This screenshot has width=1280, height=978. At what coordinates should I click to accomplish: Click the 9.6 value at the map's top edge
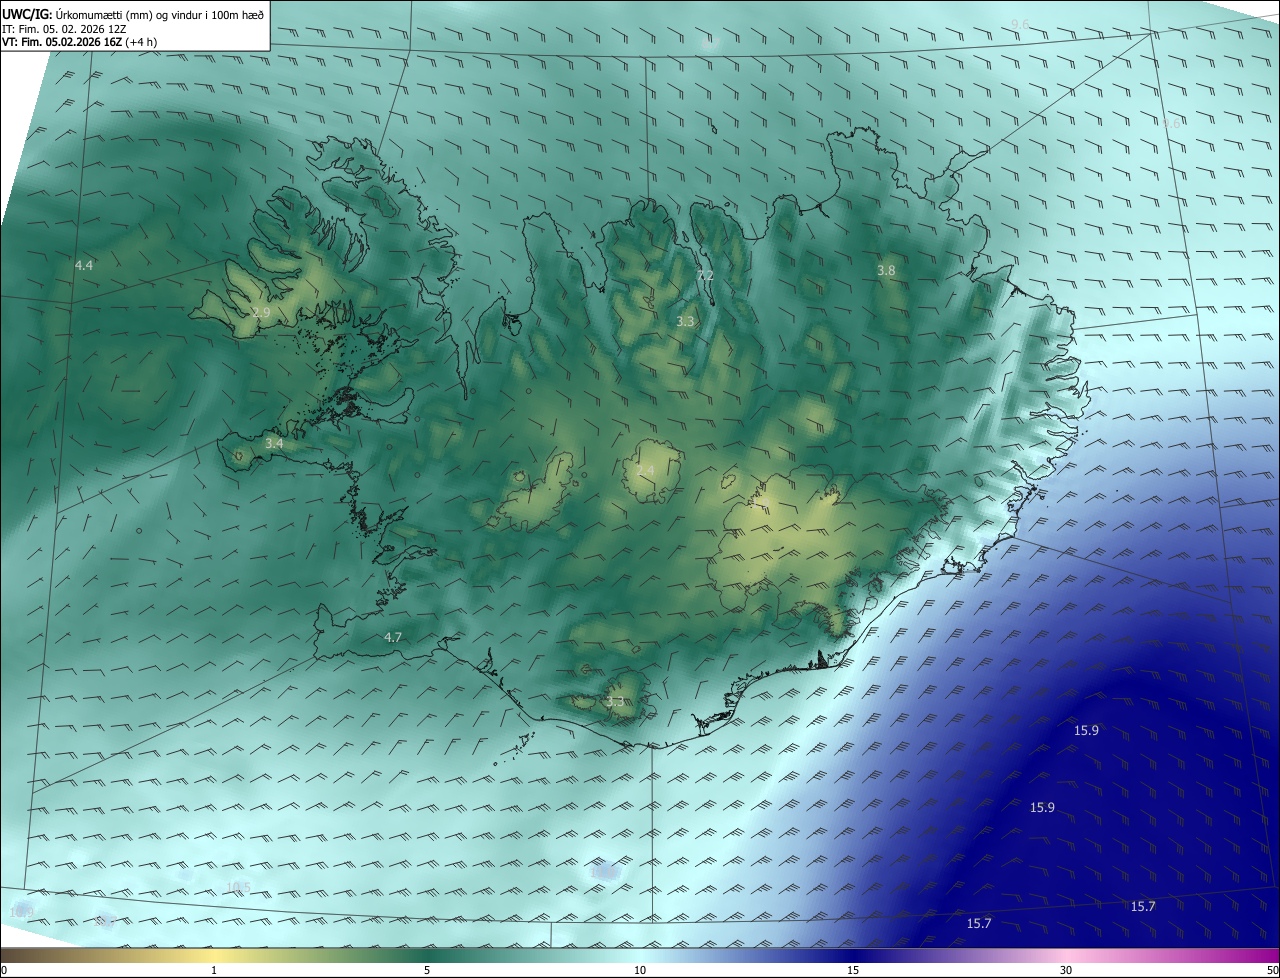(x=1020, y=24)
